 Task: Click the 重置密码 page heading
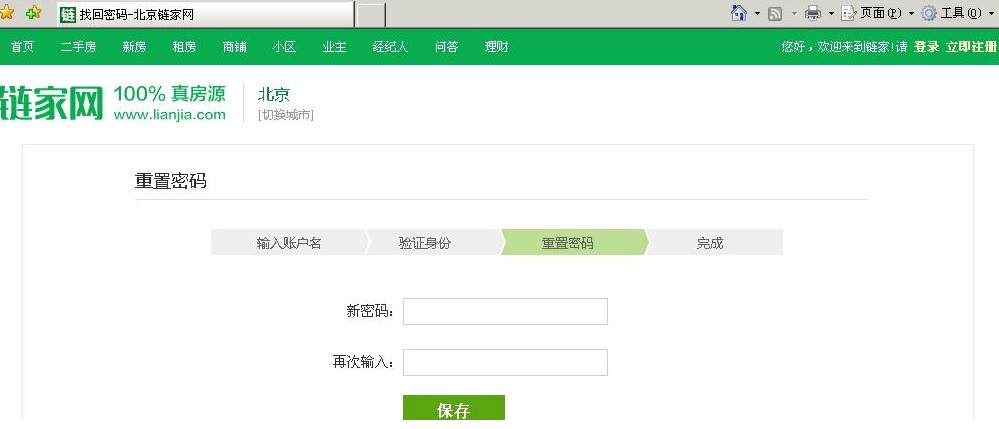(x=171, y=180)
